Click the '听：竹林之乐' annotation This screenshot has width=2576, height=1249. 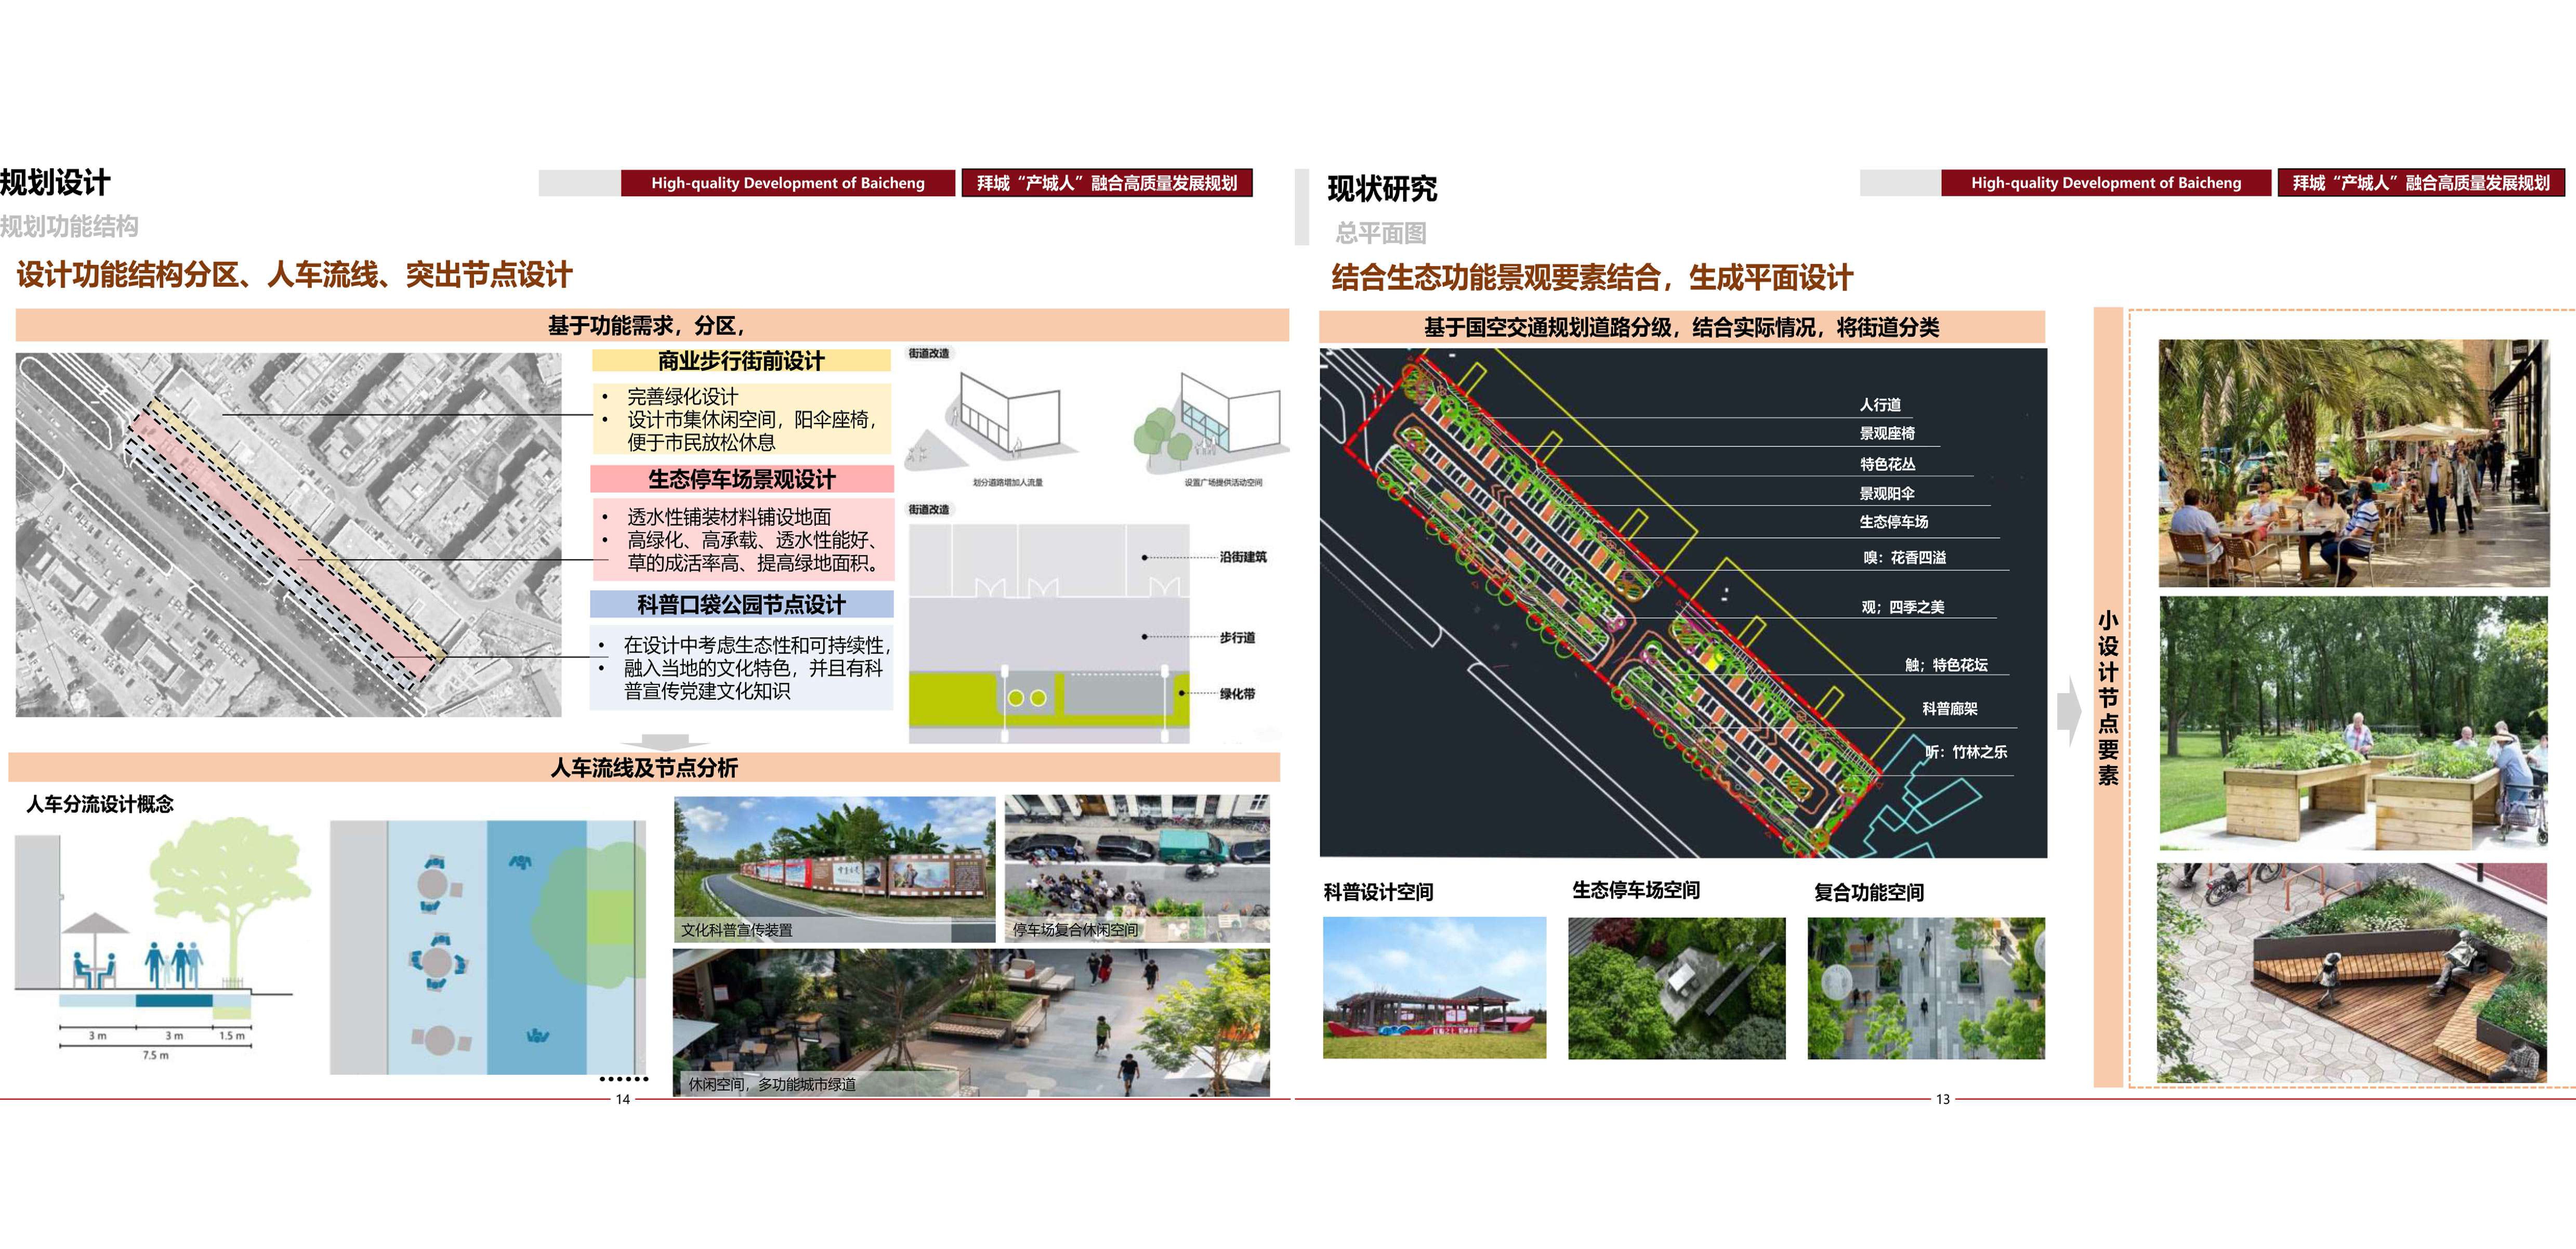pyautogui.click(x=1966, y=752)
